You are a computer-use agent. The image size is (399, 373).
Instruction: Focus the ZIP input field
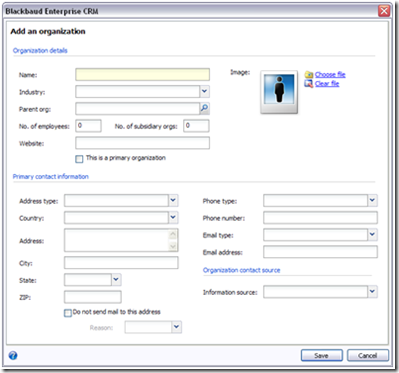pos(93,297)
